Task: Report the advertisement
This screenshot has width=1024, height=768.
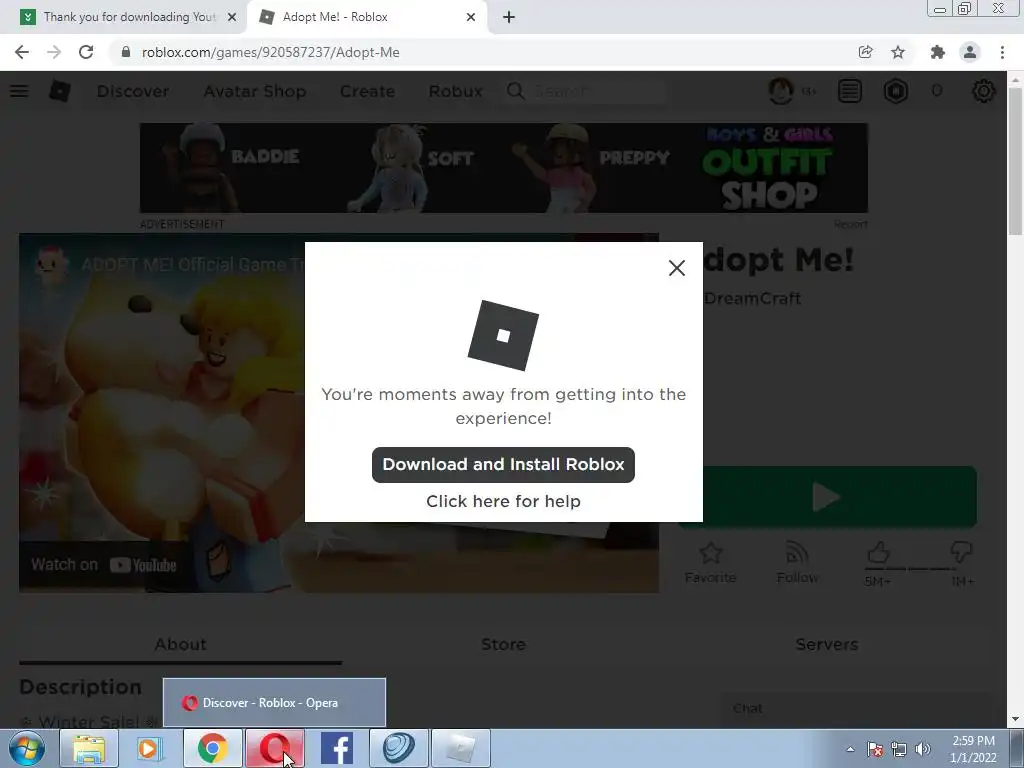Action: (x=850, y=224)
